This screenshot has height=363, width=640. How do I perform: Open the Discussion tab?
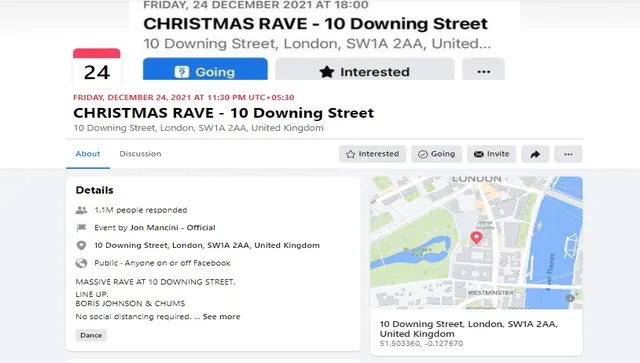tap(140, 154)
